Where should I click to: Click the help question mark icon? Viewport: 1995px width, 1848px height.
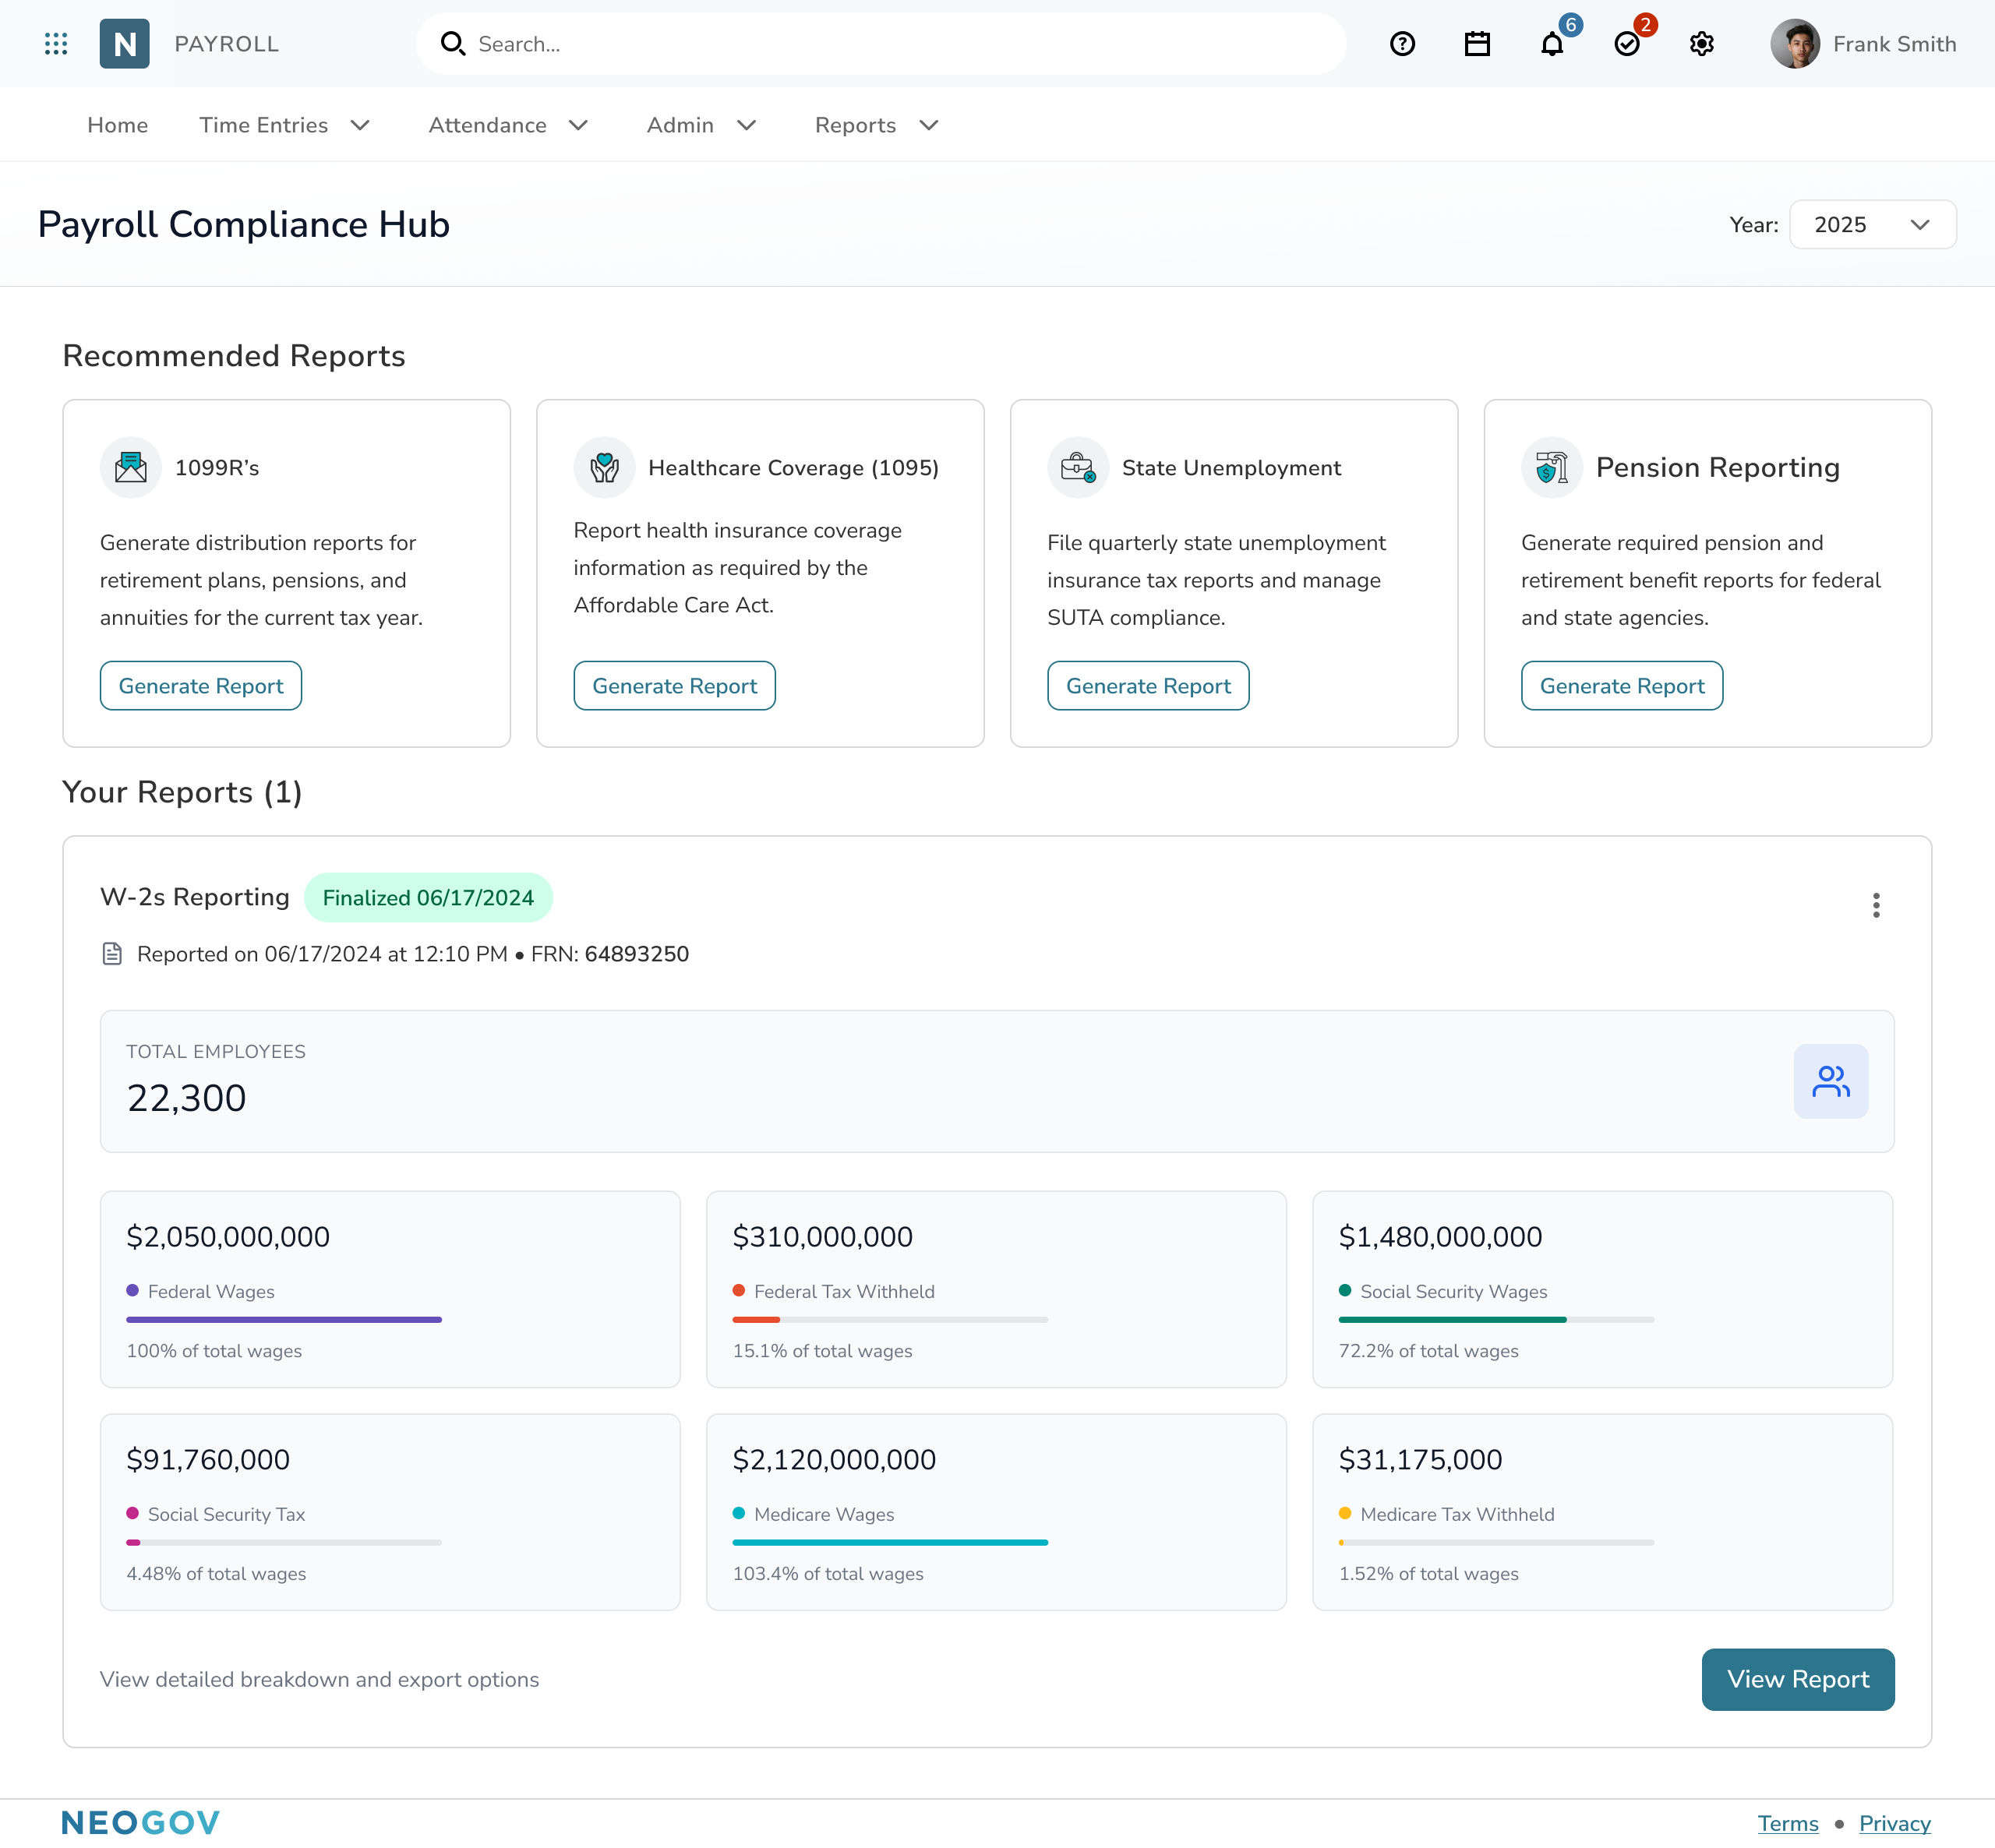click(x=1402, y=43)
